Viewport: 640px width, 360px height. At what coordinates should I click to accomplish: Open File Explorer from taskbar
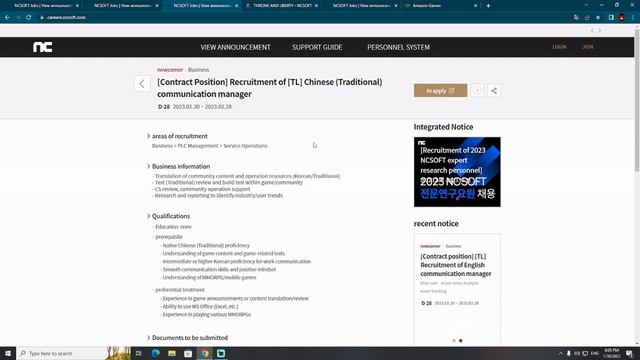coord(172,353)
